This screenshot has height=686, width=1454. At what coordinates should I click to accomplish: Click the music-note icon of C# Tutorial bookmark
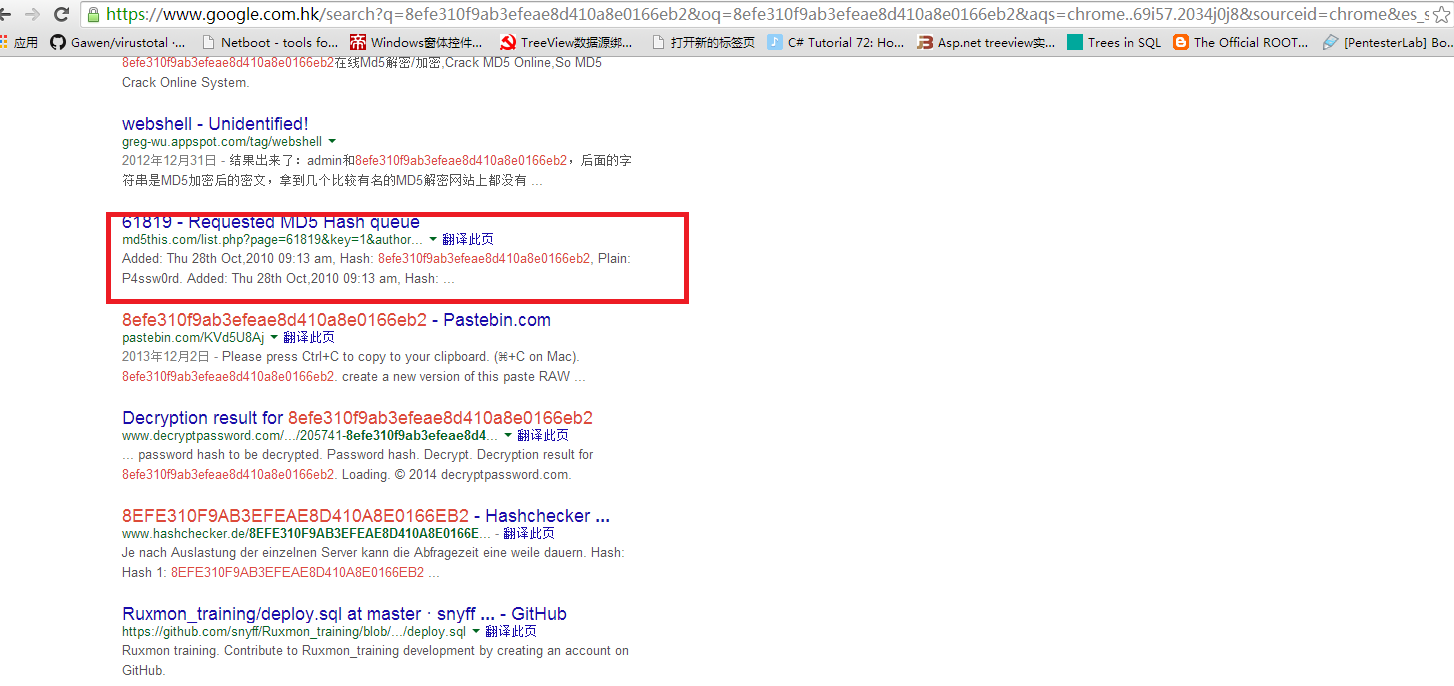tap(775, 42)
